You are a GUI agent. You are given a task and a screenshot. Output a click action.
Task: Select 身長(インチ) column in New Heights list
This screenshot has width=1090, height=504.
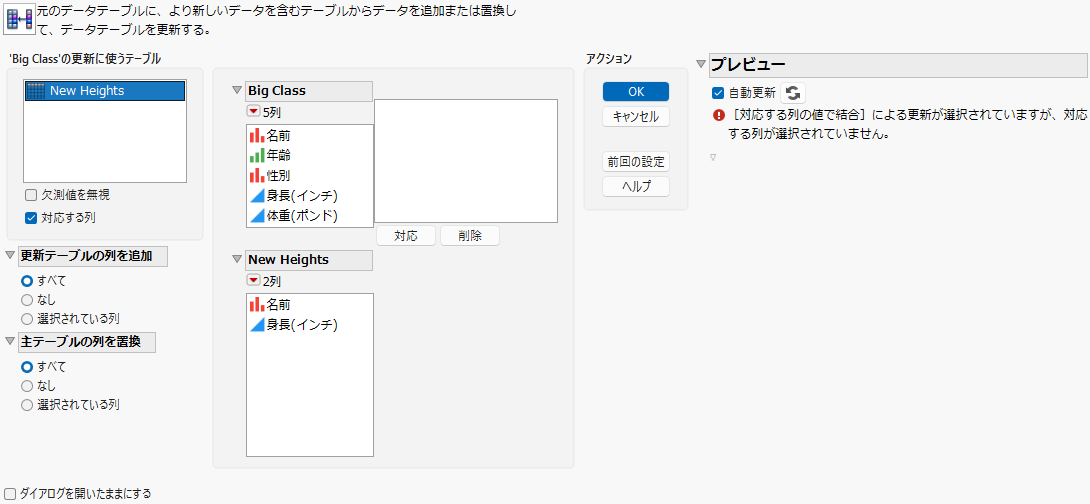point(309,324)
